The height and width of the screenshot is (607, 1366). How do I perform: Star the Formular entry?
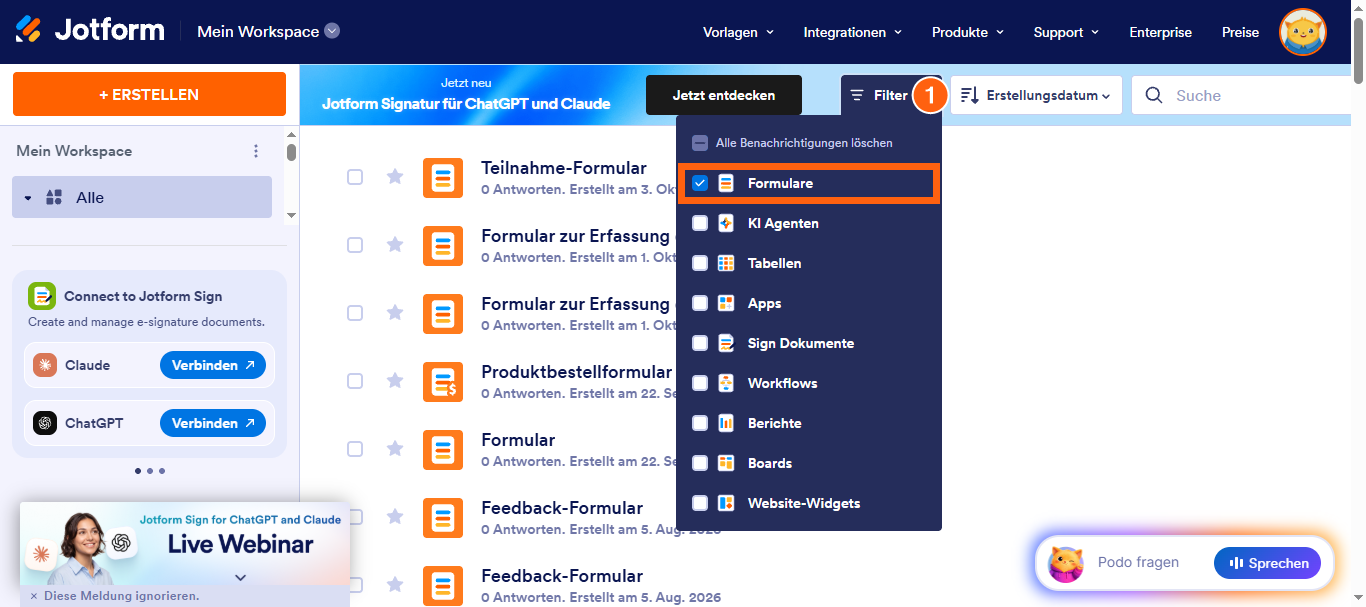click(395, 449)
